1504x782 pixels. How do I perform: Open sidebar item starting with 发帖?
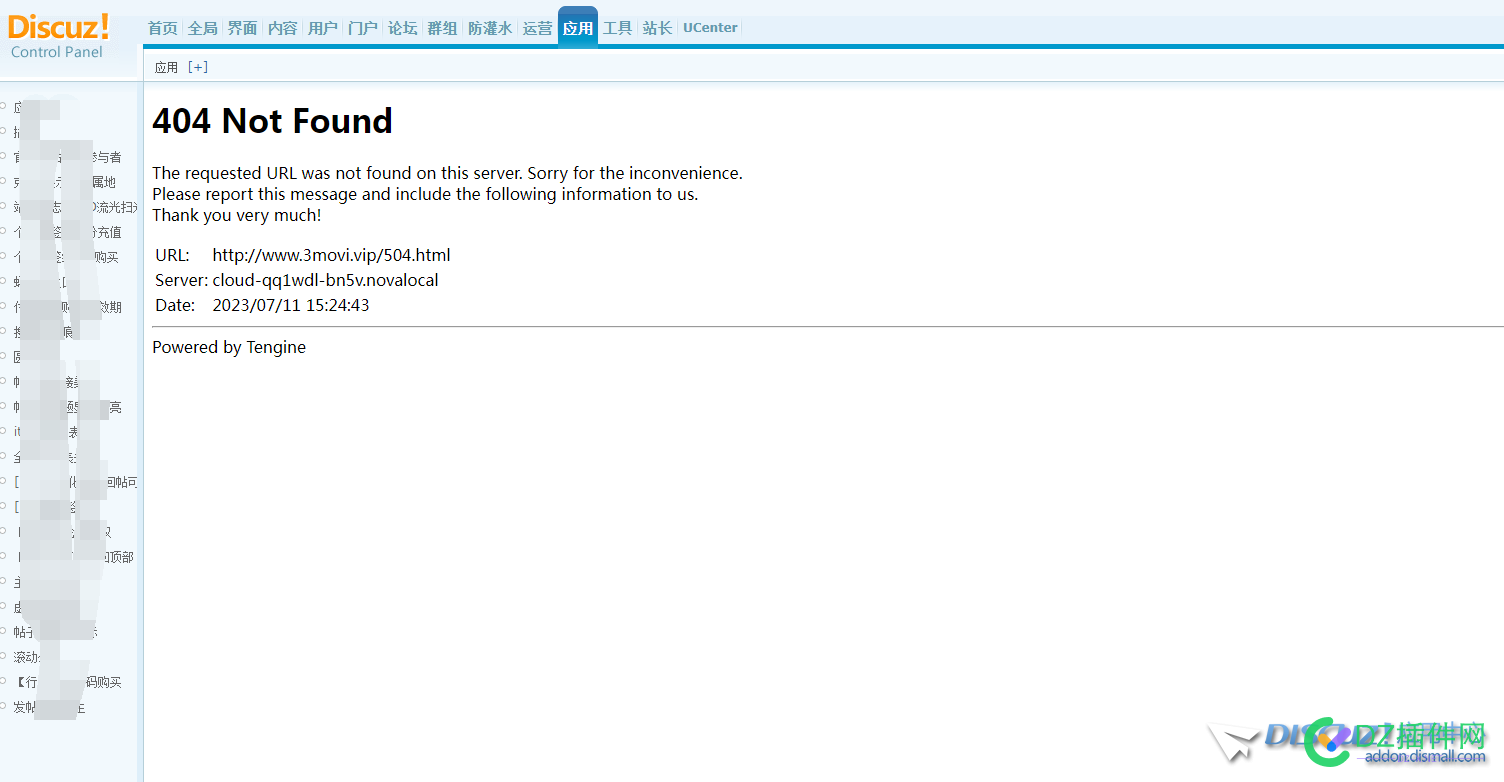coord(50,707)
